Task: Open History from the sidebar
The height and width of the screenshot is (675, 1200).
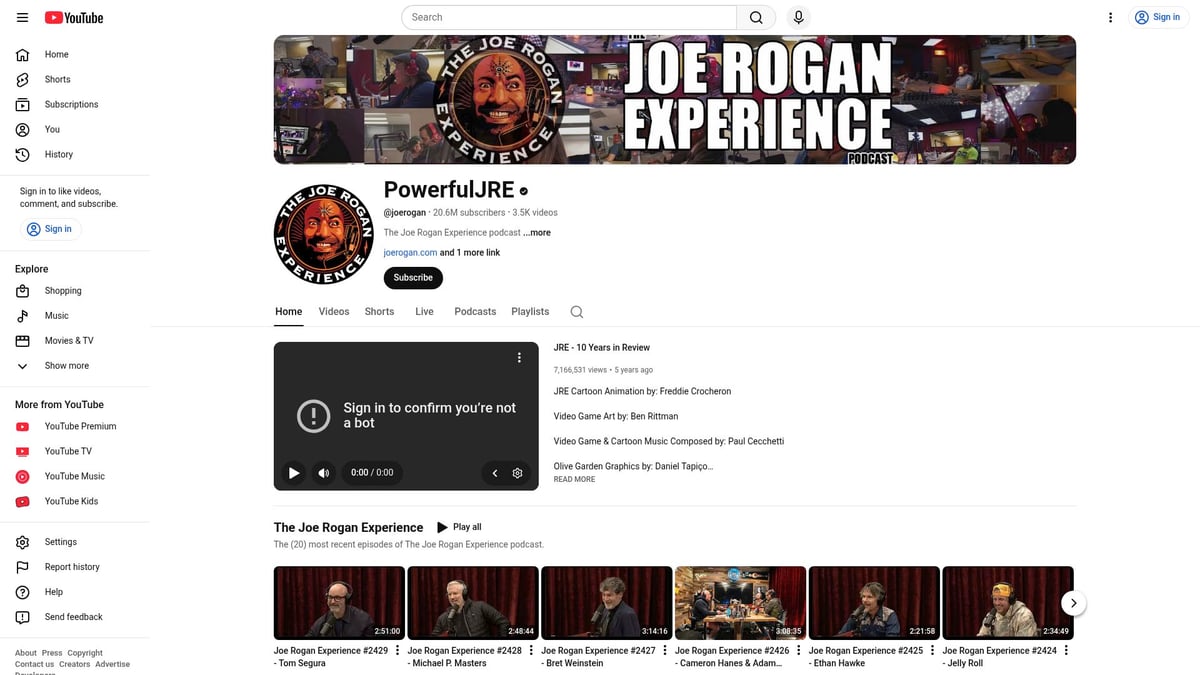Action: (x=58, y=154)
